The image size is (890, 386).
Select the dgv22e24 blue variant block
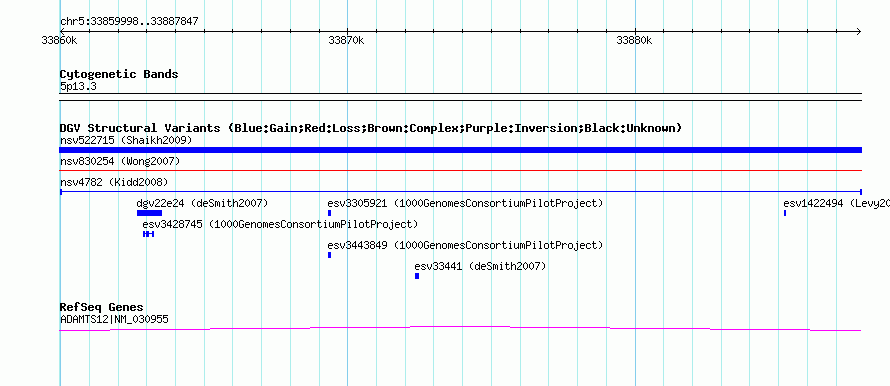[149, 213]
